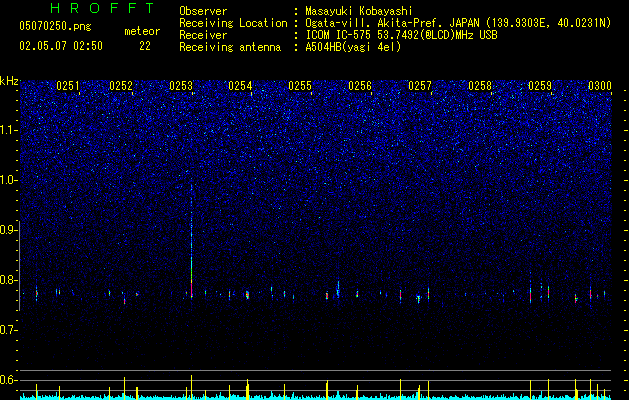Image resolution: width=629 pixels, height=400 pixels.
Task: Click the HROFFT title text
Action: [102, 8]
